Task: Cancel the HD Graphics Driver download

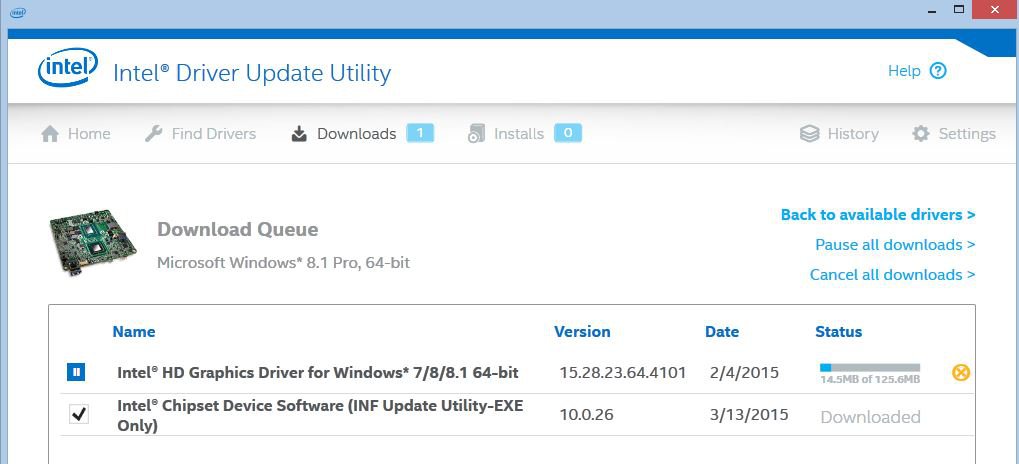Action: click(961, 373)
